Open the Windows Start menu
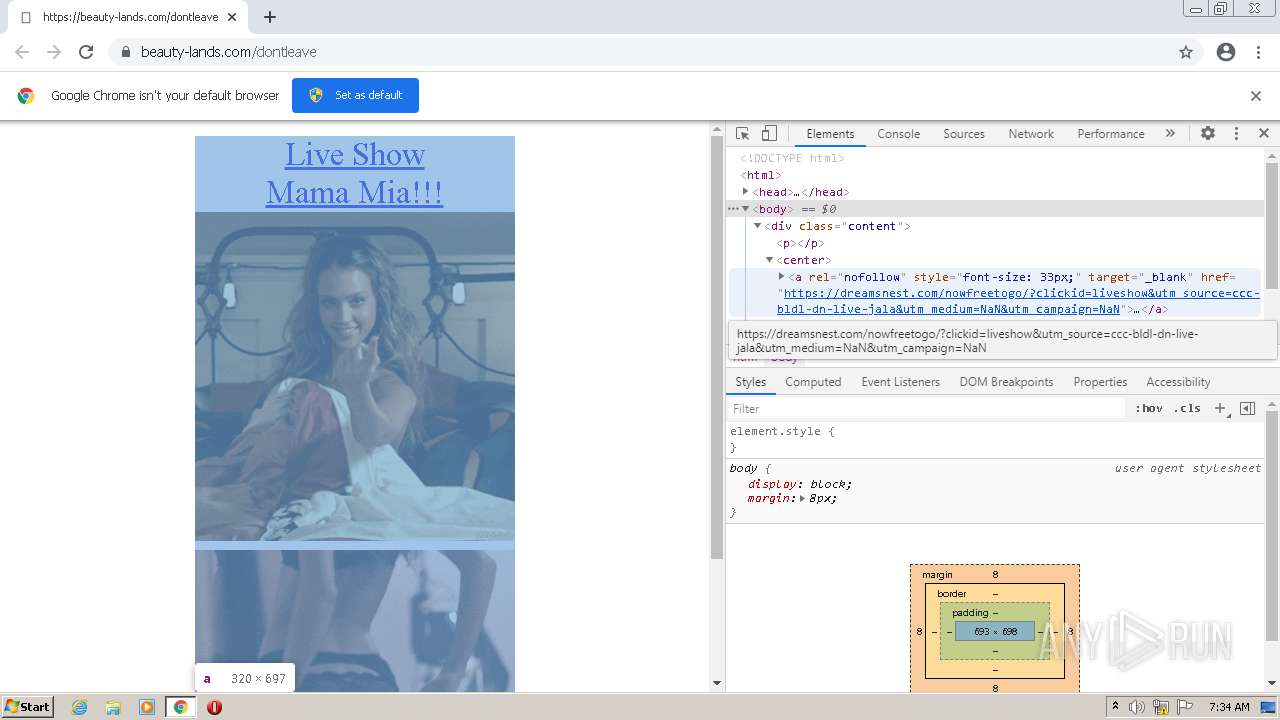 28,706
